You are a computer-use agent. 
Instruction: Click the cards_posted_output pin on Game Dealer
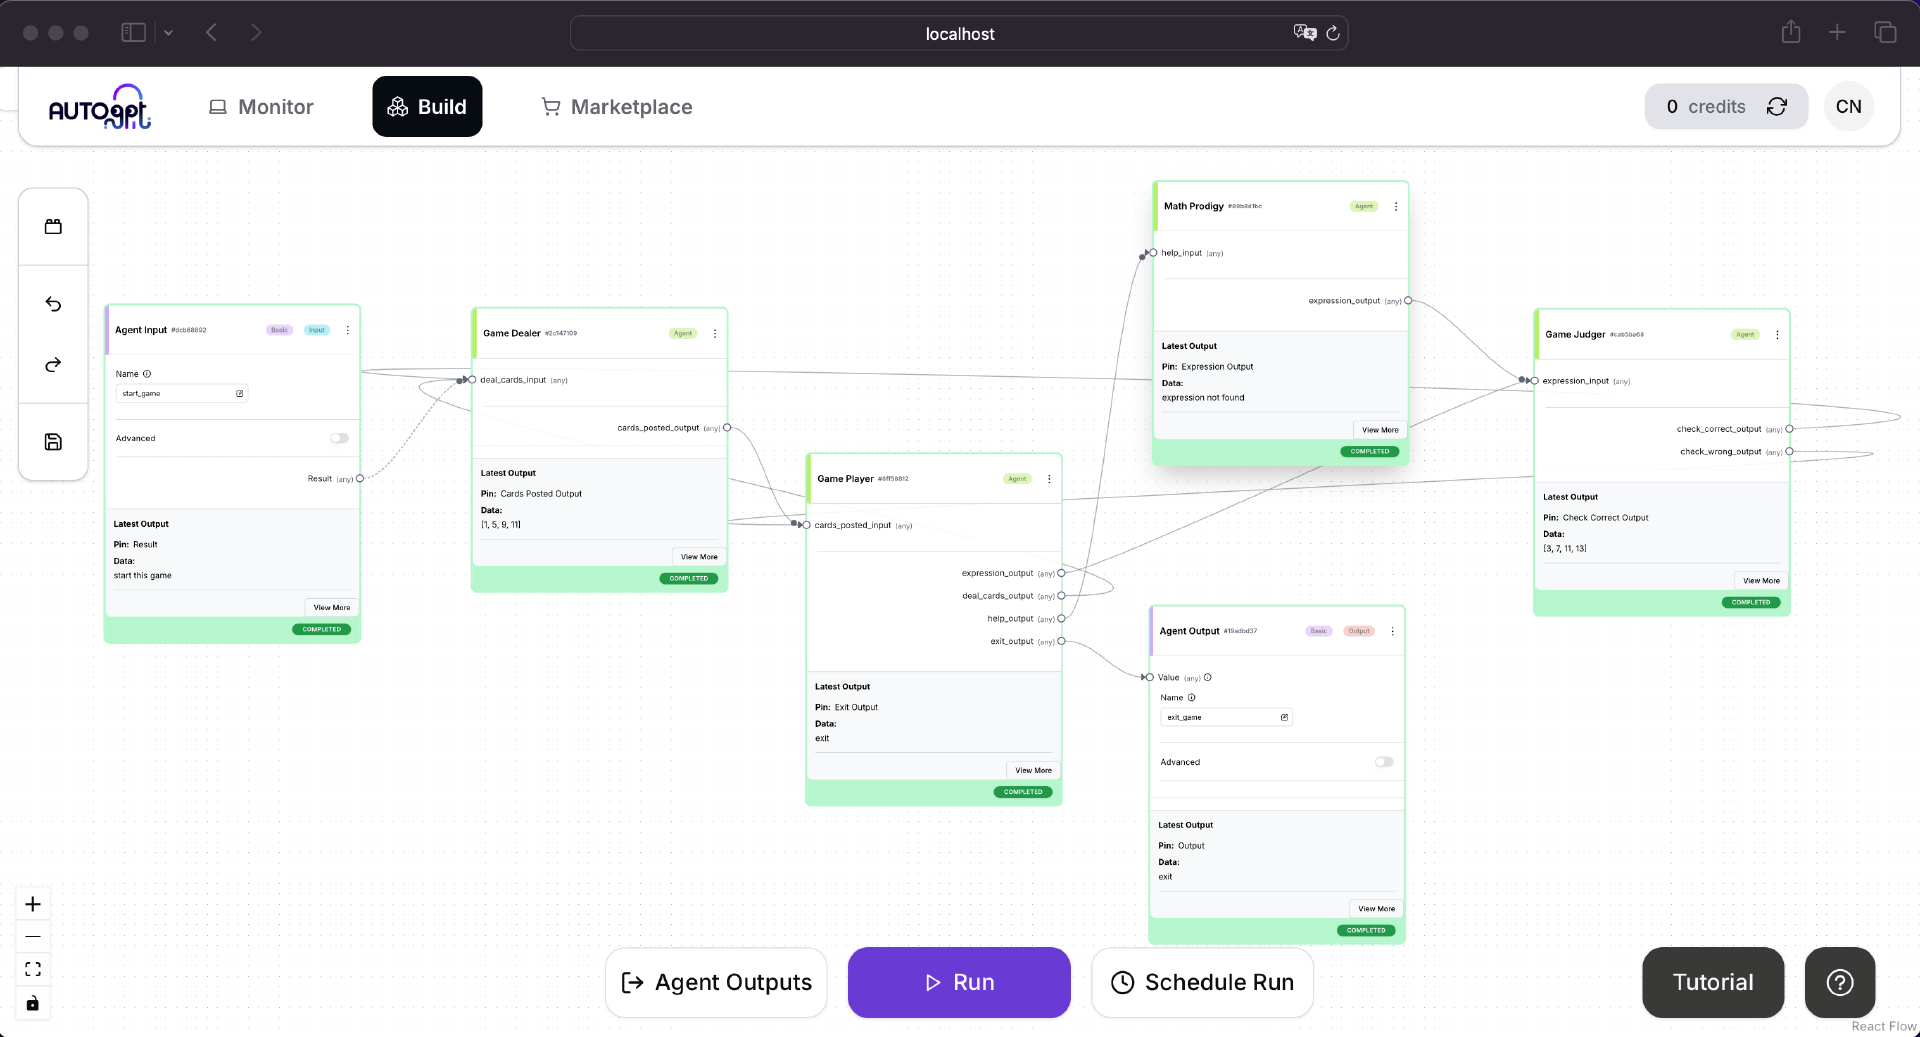click(x=727, y=428)
